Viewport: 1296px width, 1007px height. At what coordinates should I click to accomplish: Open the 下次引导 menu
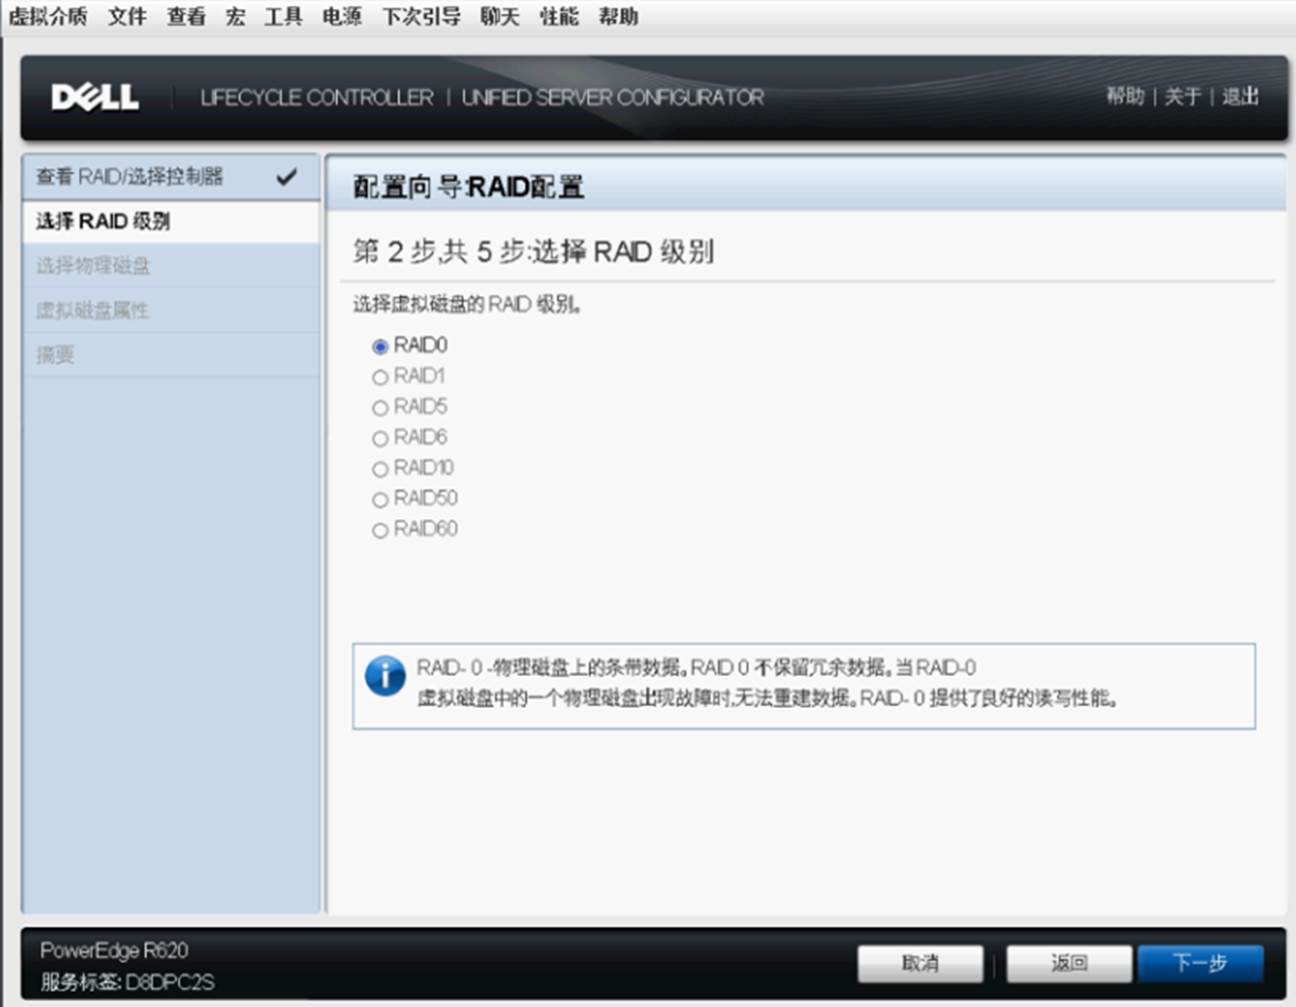(421, 17)
